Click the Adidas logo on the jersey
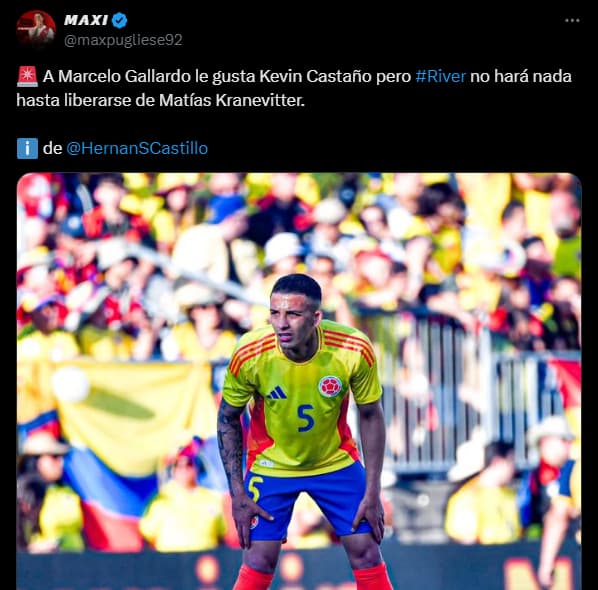This screenshot has width=598, height=590. pyautogui.click(x=277, y=393)
